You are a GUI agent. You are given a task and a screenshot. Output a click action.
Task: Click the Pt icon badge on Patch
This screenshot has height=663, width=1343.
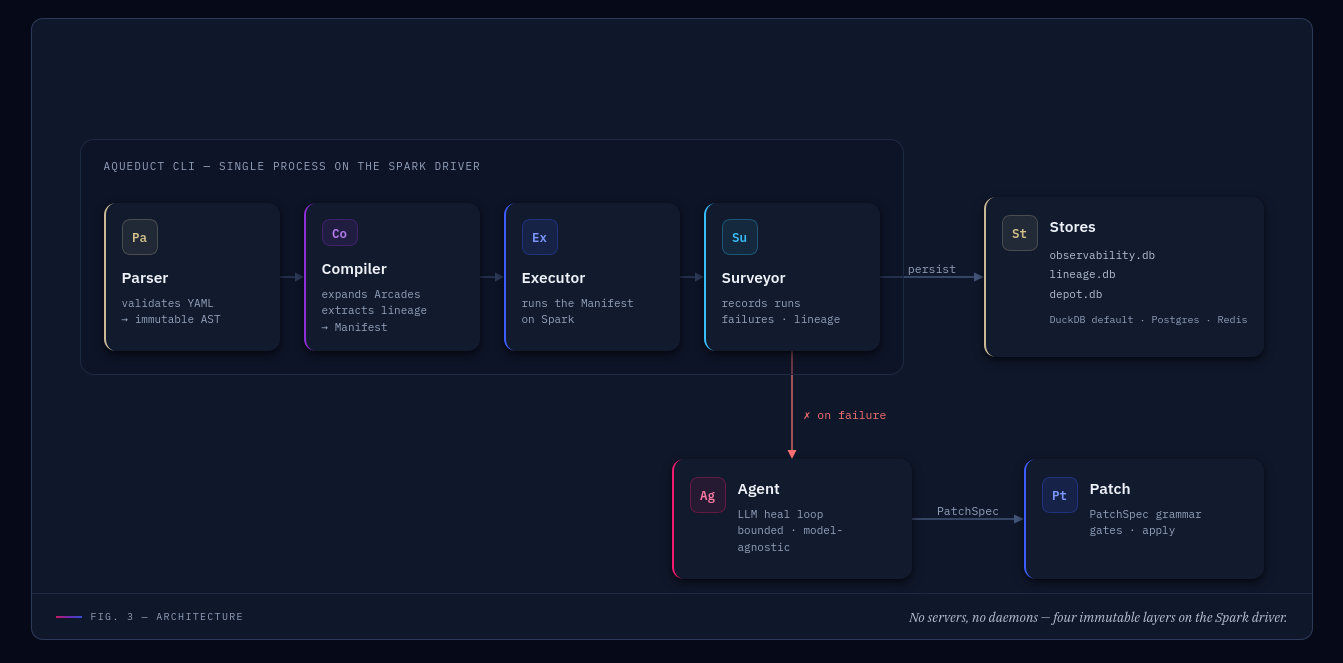coord(1060,495)
